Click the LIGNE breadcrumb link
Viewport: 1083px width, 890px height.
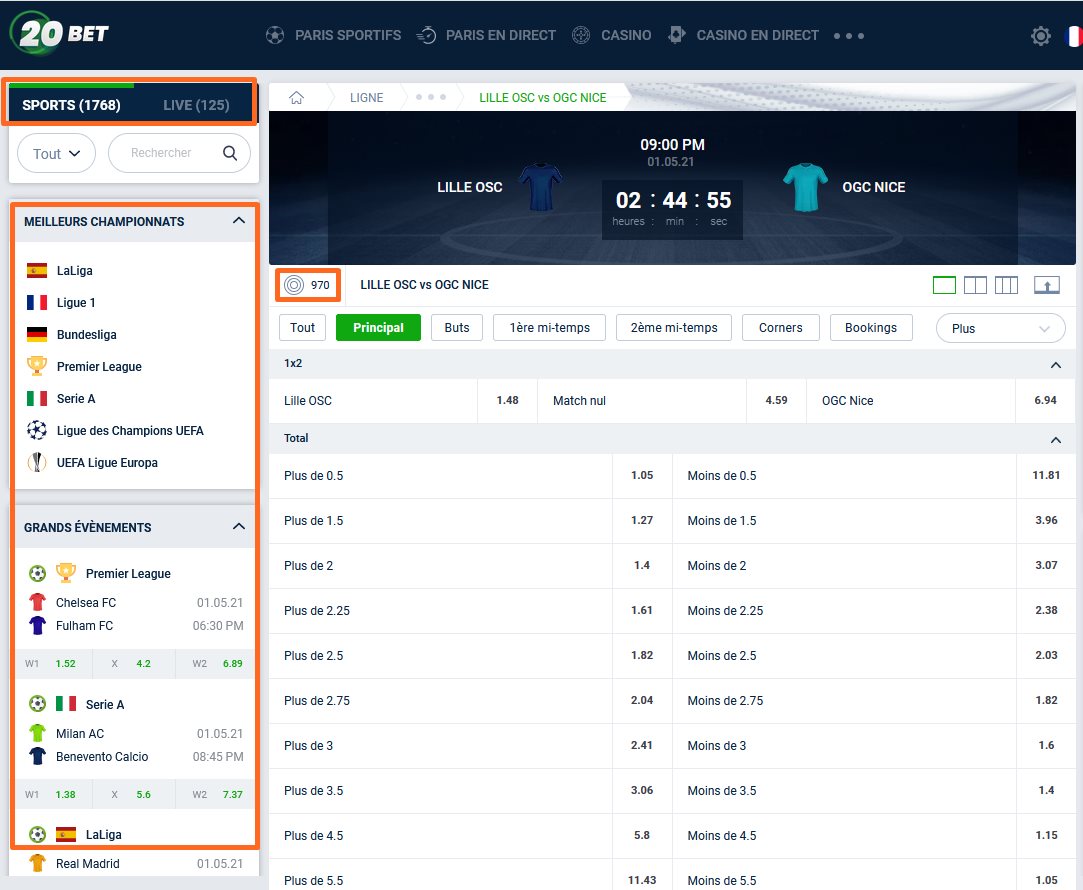[366, 97]
